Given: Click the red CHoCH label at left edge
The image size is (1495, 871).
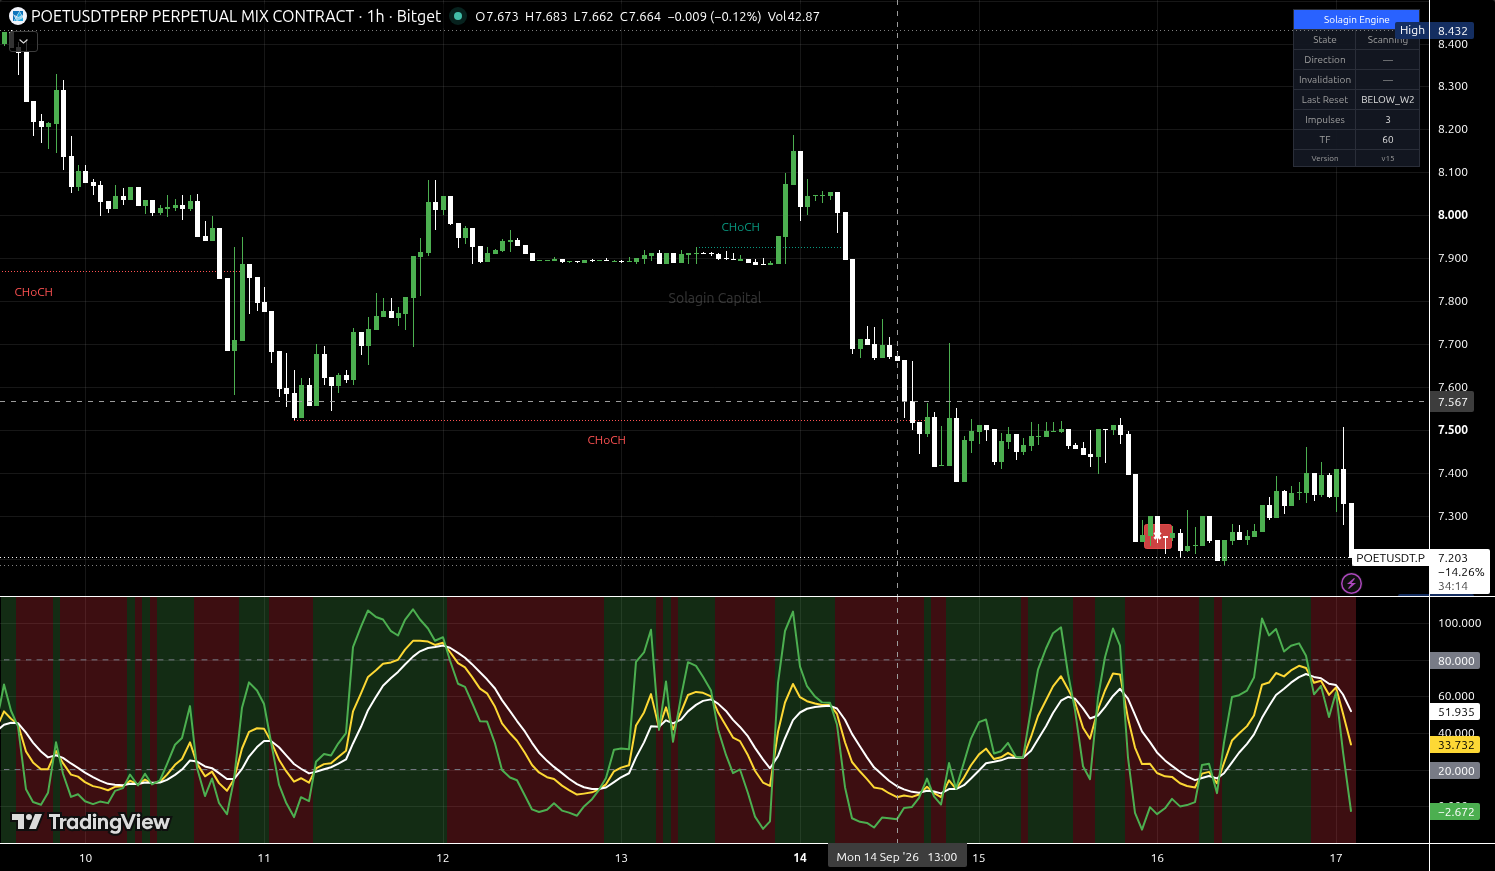Looking at the screenshot, I should pos(34,292).
